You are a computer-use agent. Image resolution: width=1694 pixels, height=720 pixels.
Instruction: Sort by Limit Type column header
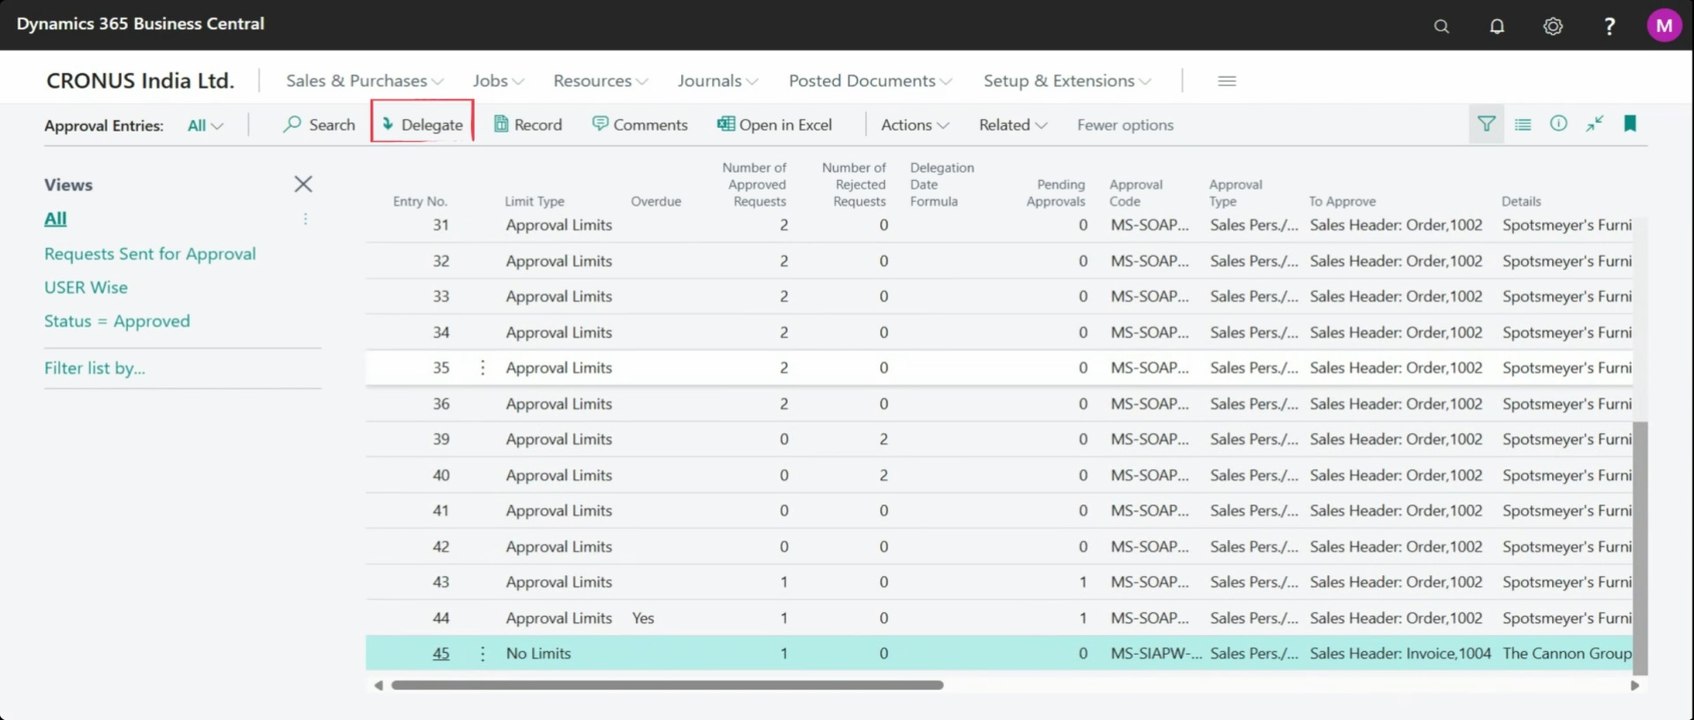pos(534,201)
